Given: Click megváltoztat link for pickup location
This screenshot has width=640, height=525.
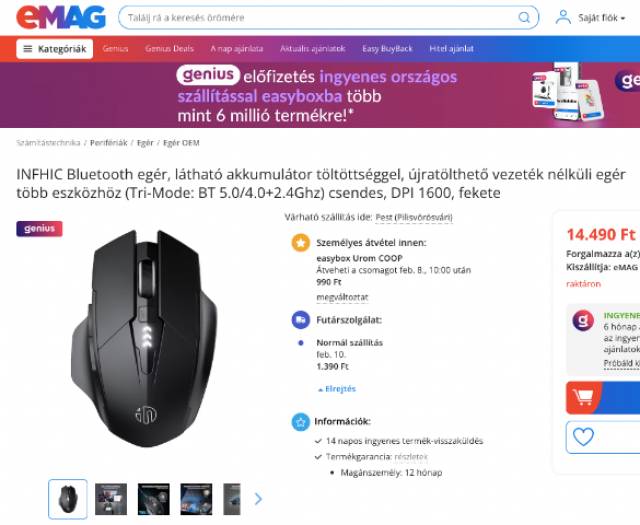Looking at the screenshot, I should 342,297.
